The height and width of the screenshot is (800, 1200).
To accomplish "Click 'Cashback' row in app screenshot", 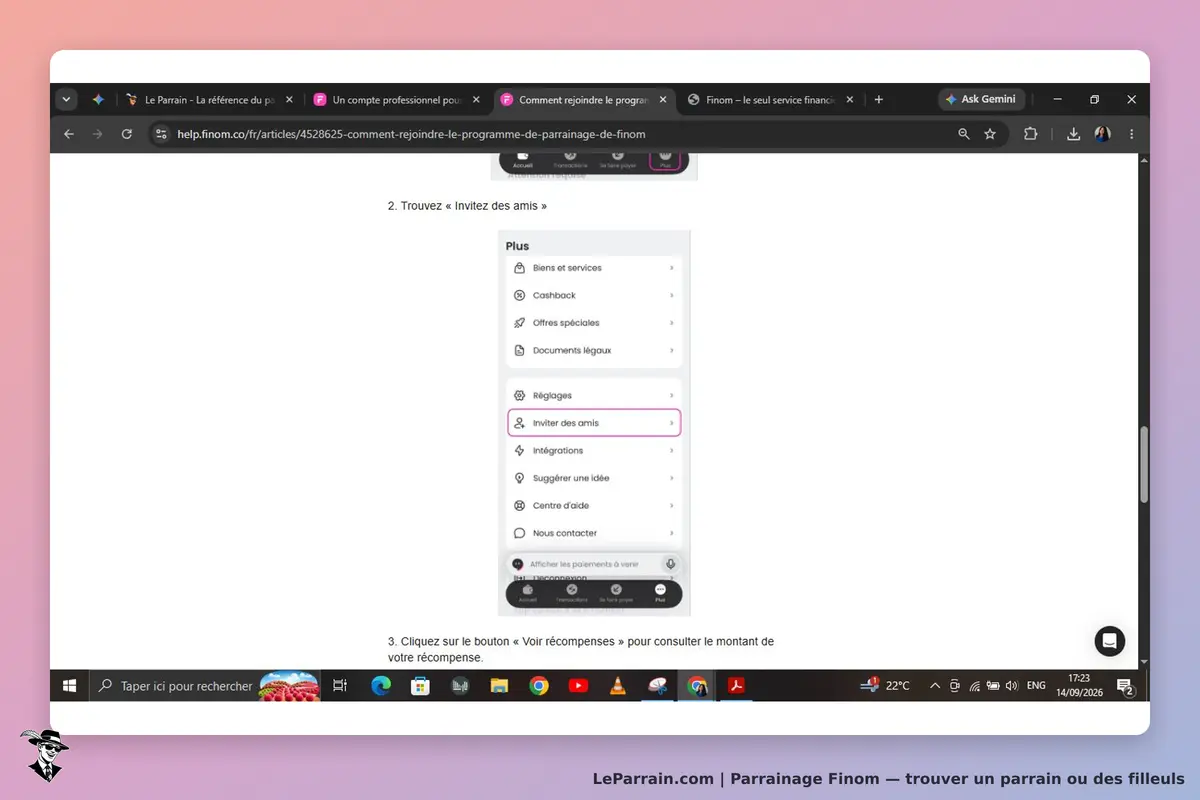I will [x=594, y=295].
